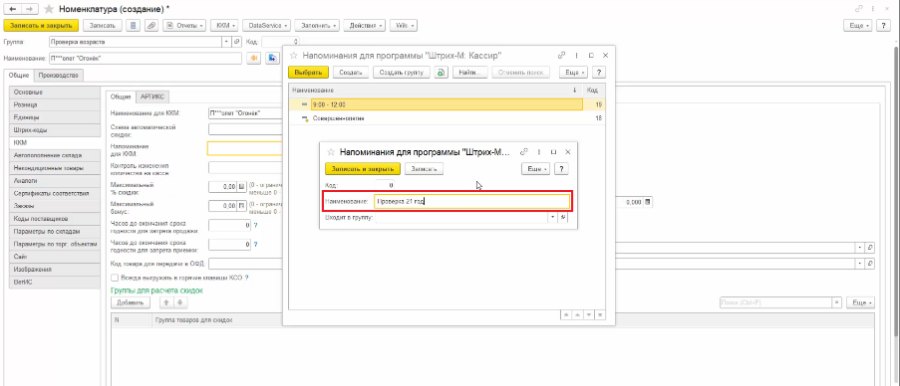Click Записать in reminder creation dialog
900x386 pixels.
(x=424, y=169)
